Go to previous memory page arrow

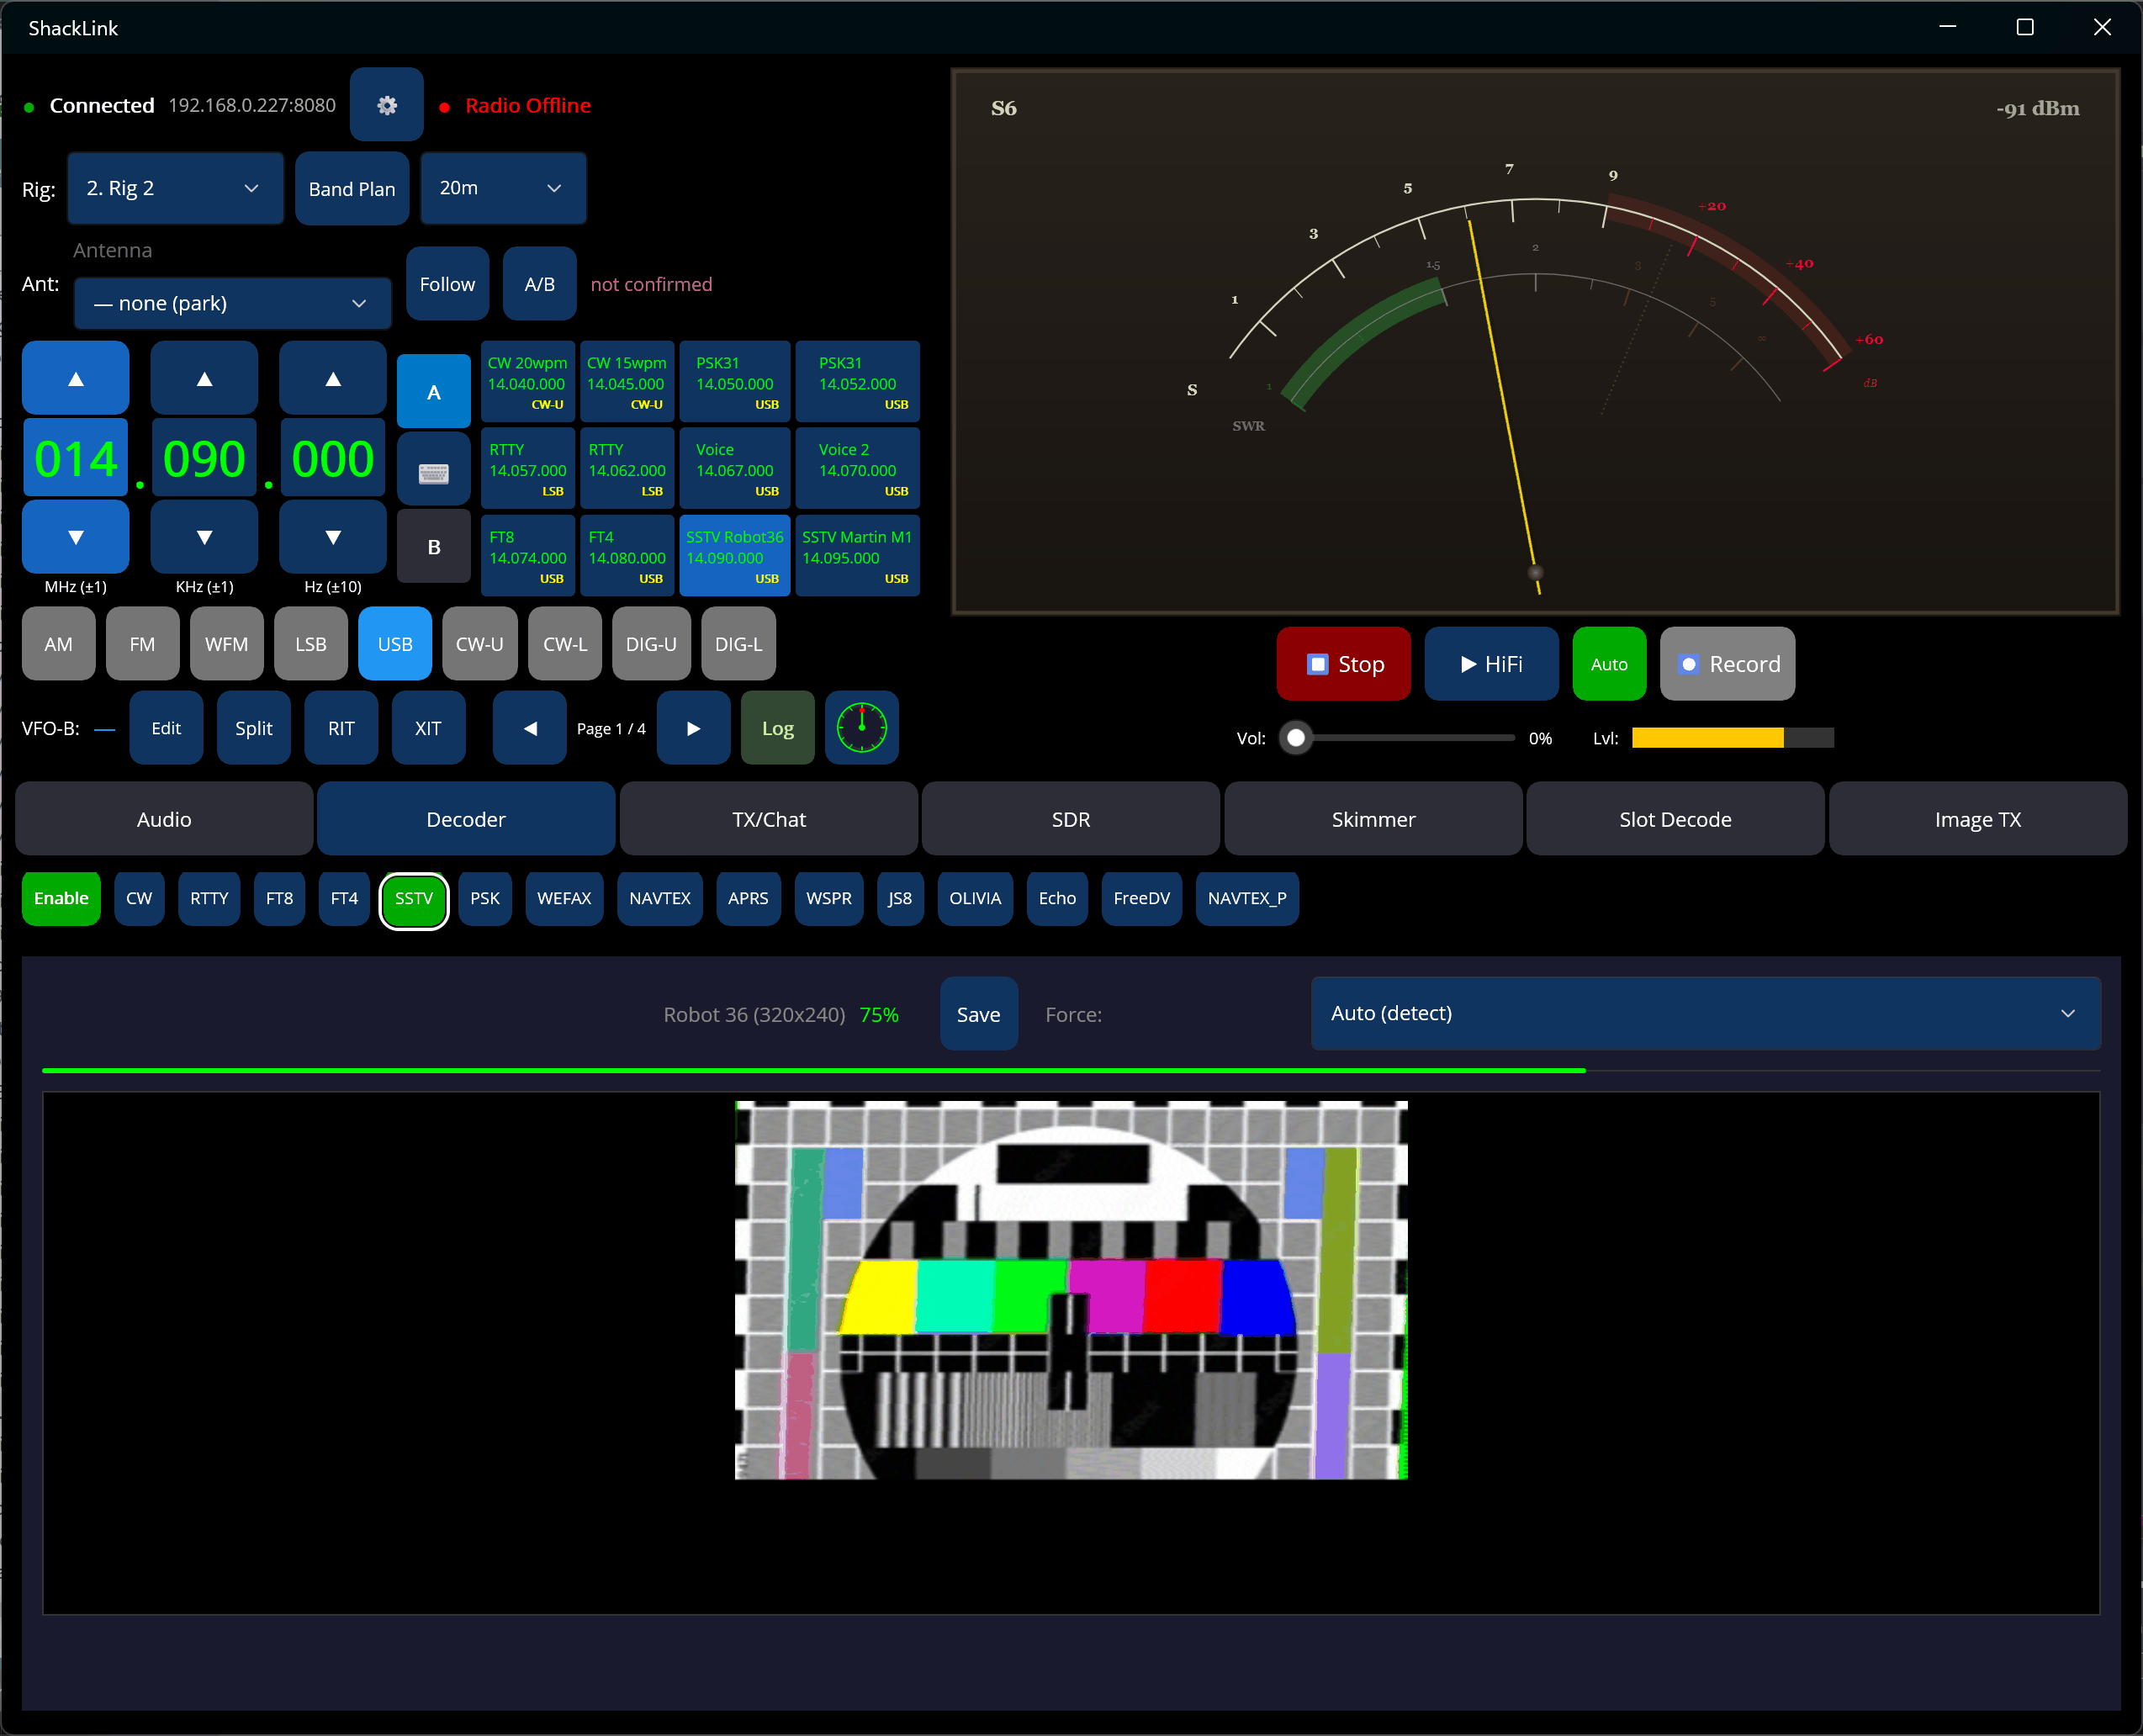click(x=530, y=728)
